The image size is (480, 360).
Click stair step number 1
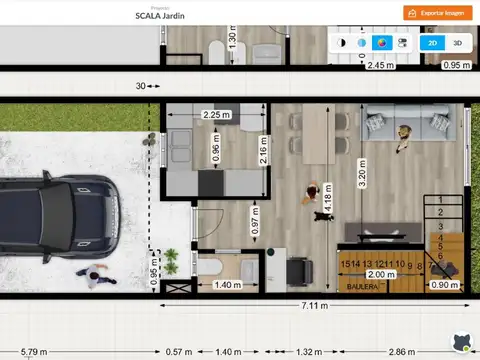point(440,200)
